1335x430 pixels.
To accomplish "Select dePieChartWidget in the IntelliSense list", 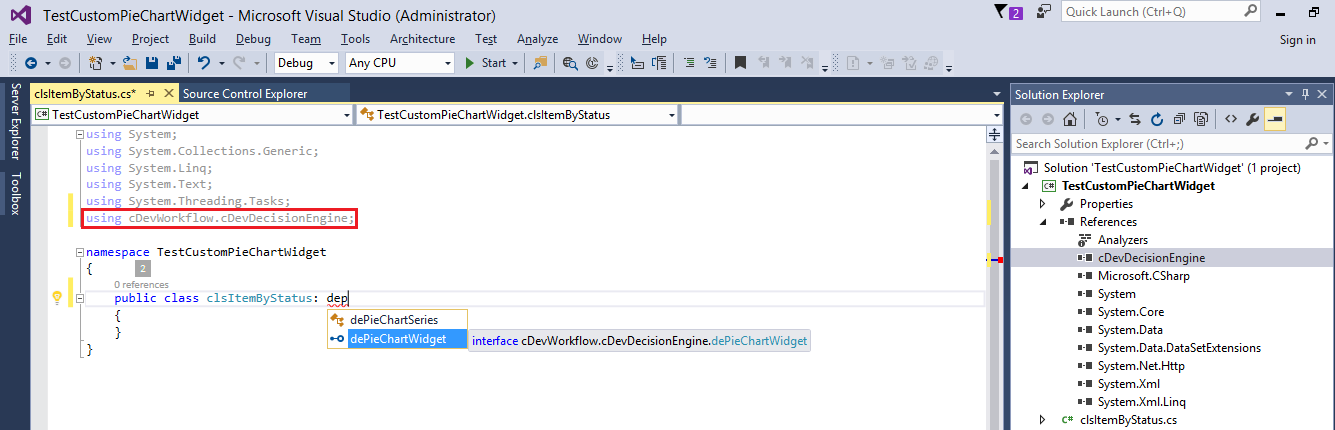I will coord(397,339).
